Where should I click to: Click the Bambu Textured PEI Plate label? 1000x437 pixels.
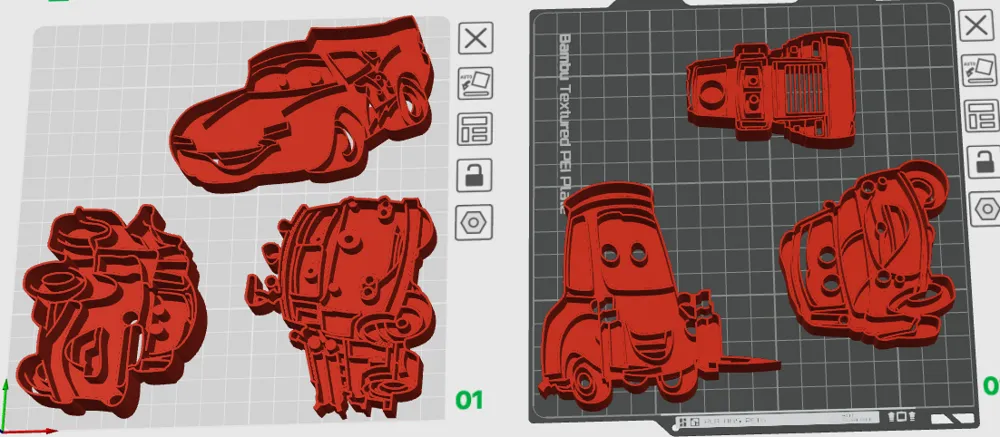click(564, 124)
